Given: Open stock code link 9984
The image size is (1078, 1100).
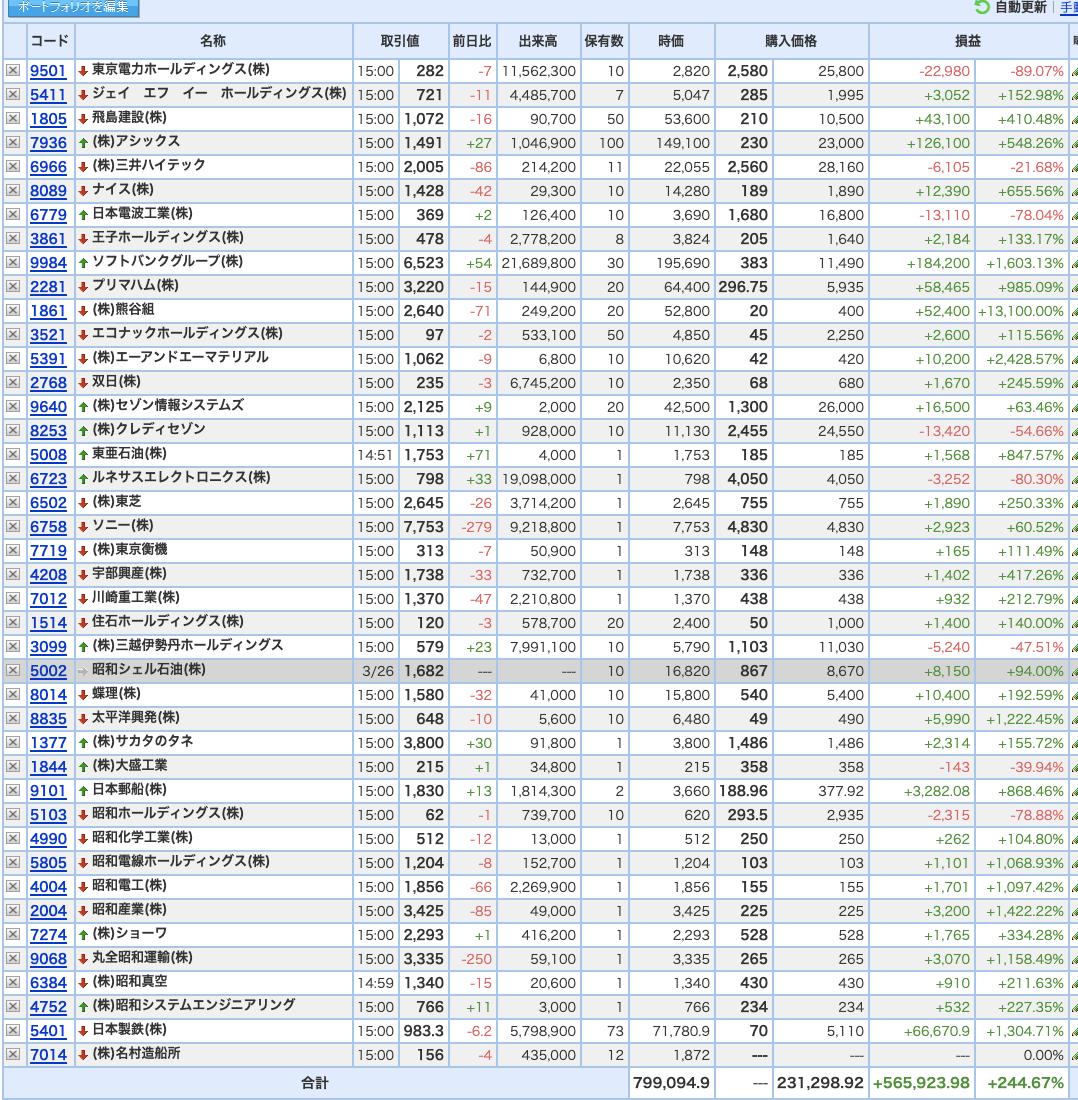Looking at the screenshot, I should 48,263.
